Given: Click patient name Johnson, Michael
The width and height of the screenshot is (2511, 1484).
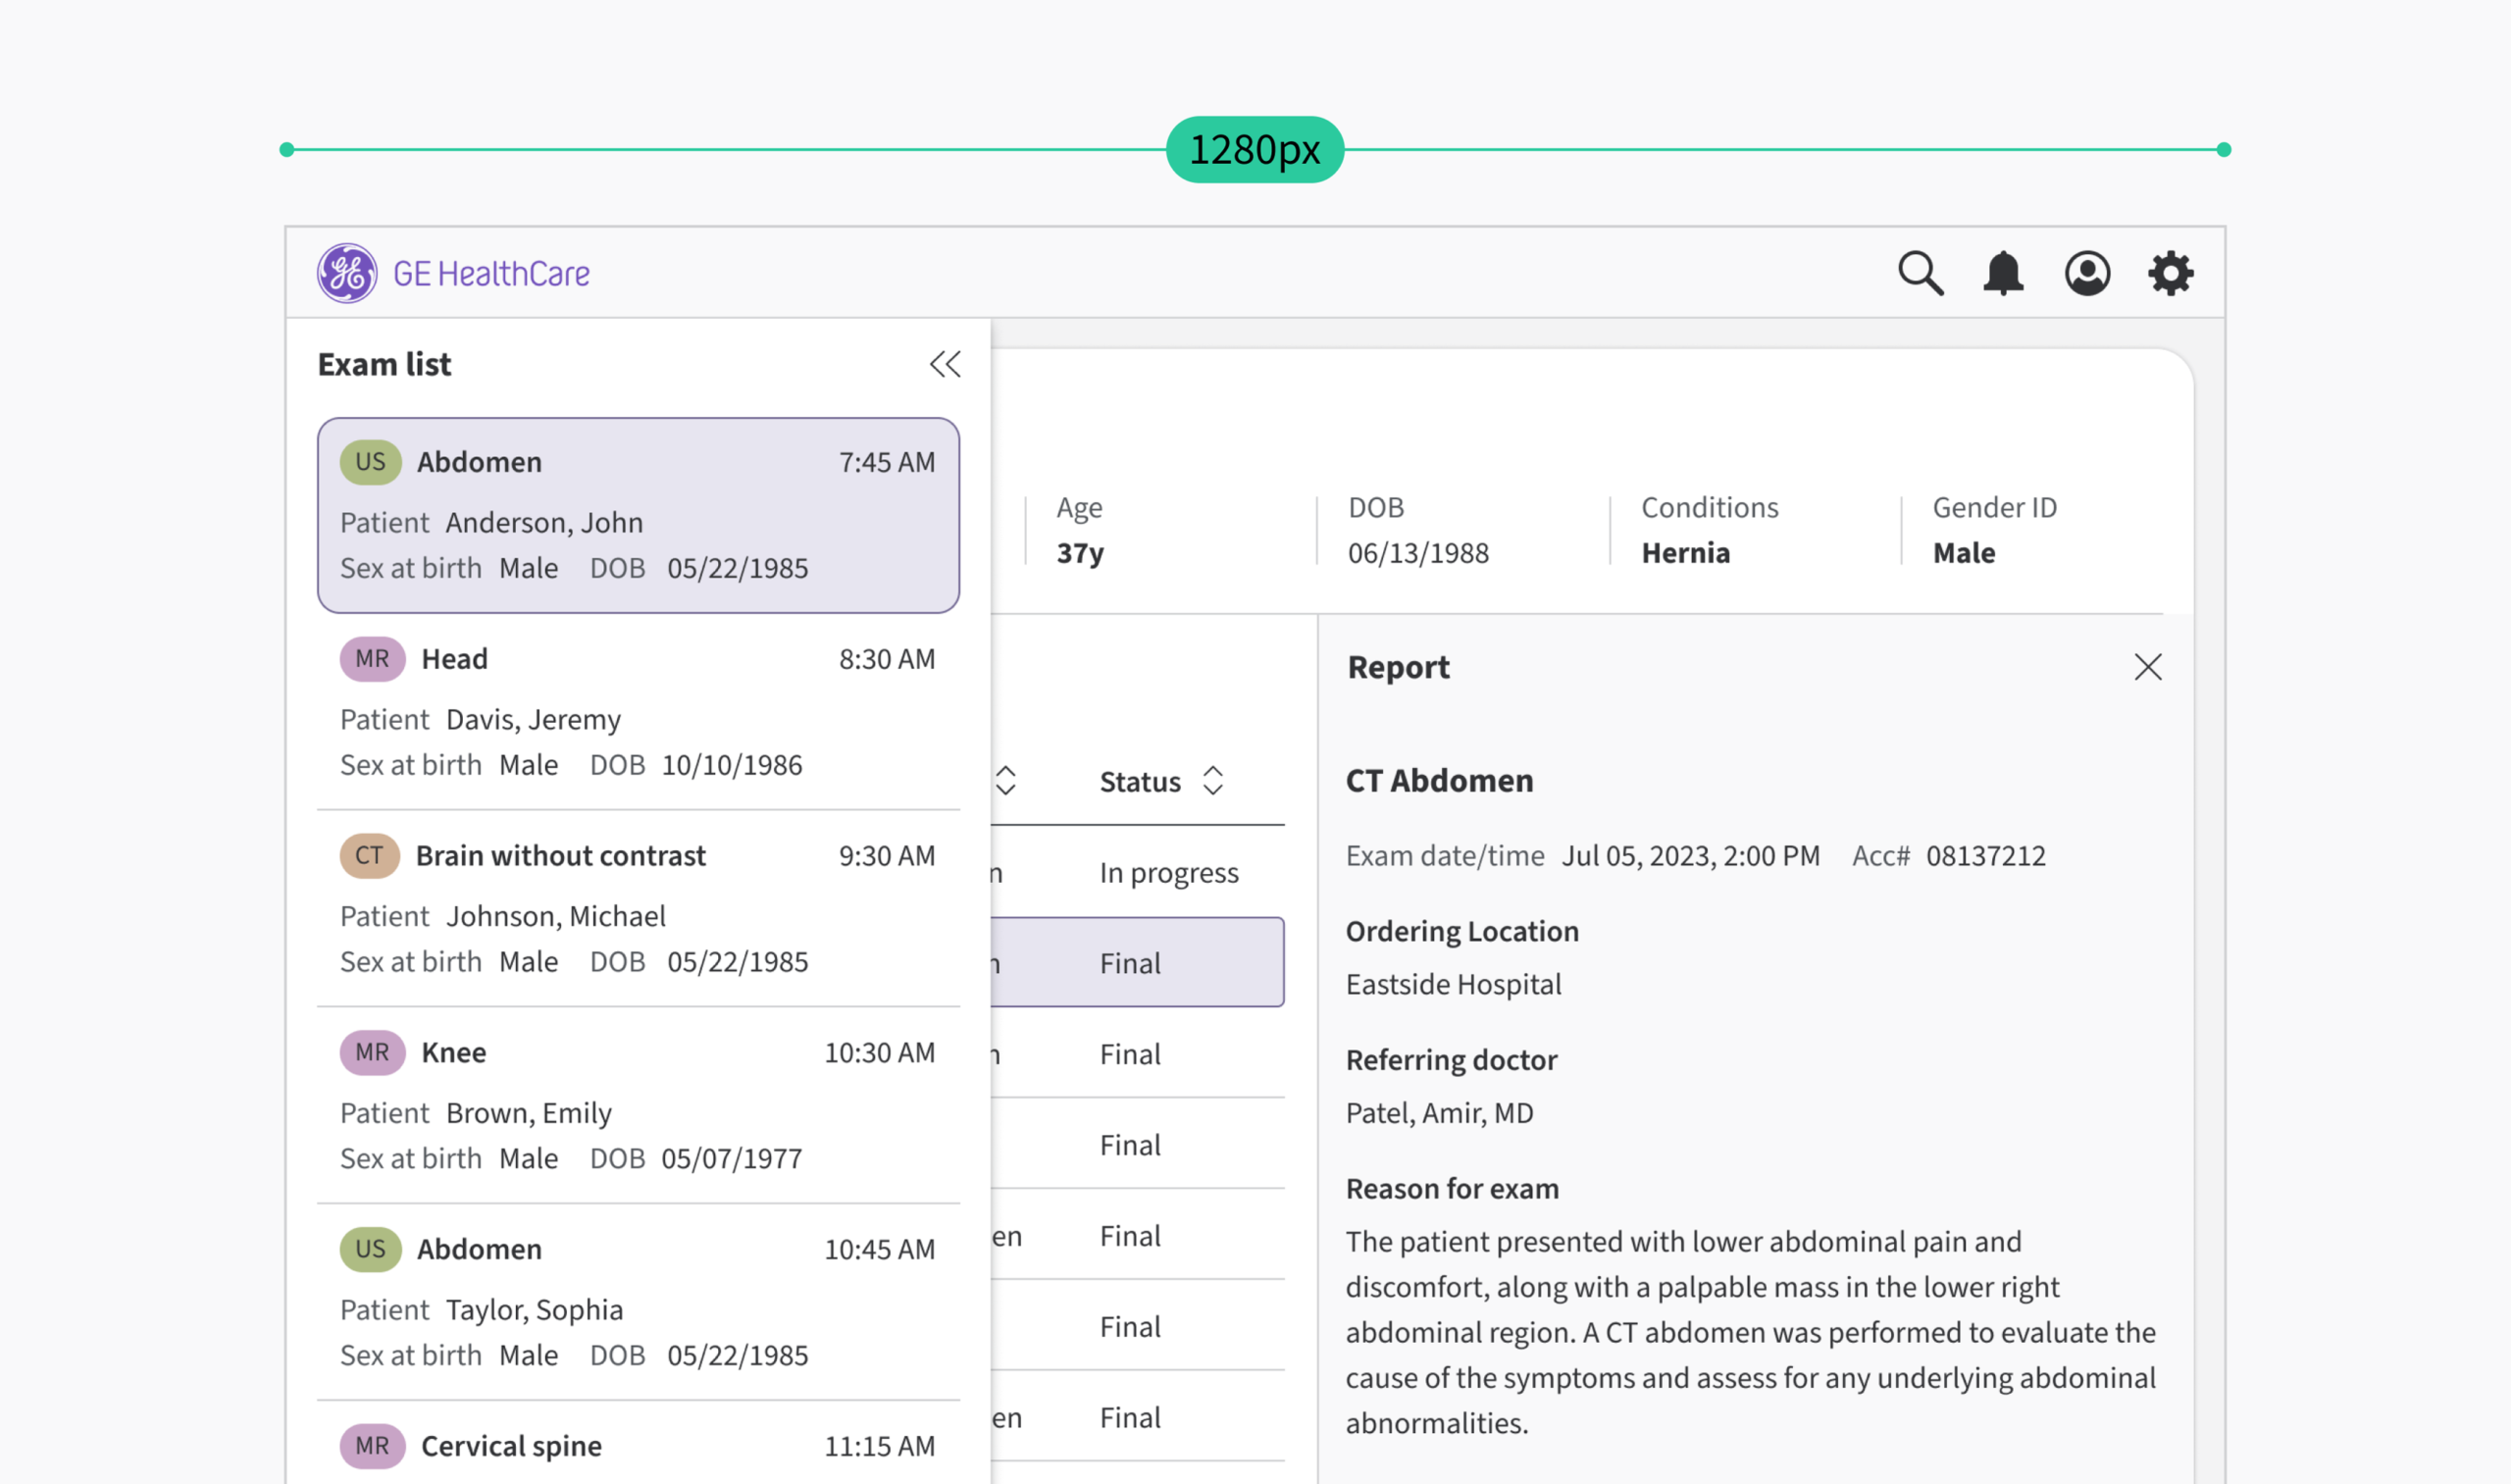Looking at the screenshot, I should 555,916.
